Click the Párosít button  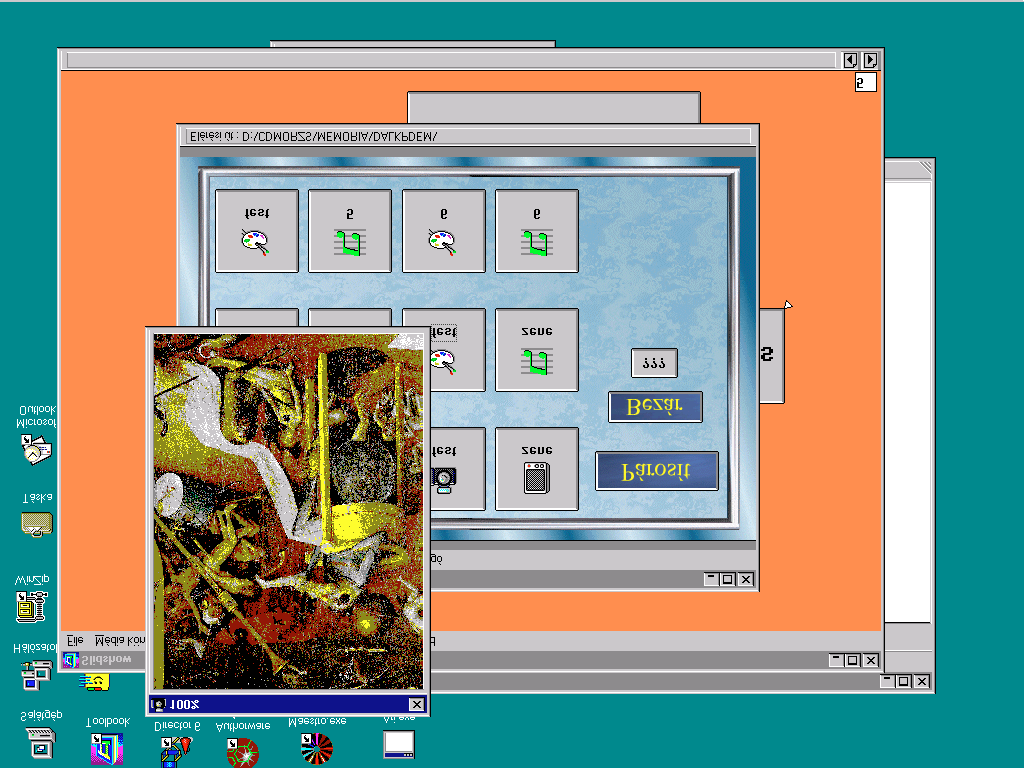point(656,471)
